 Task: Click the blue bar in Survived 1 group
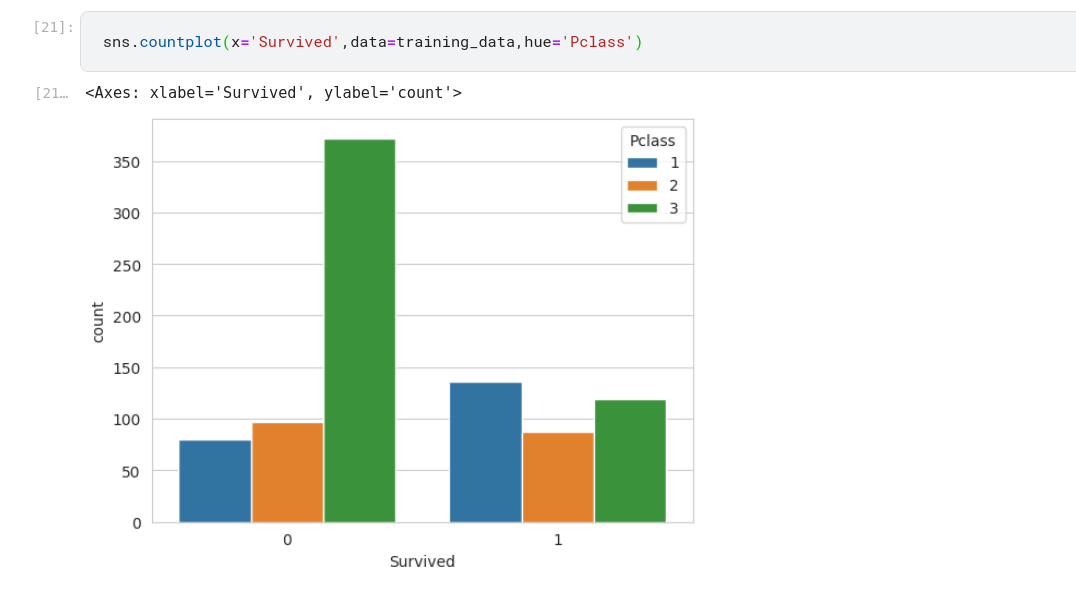tap(485, 452)
